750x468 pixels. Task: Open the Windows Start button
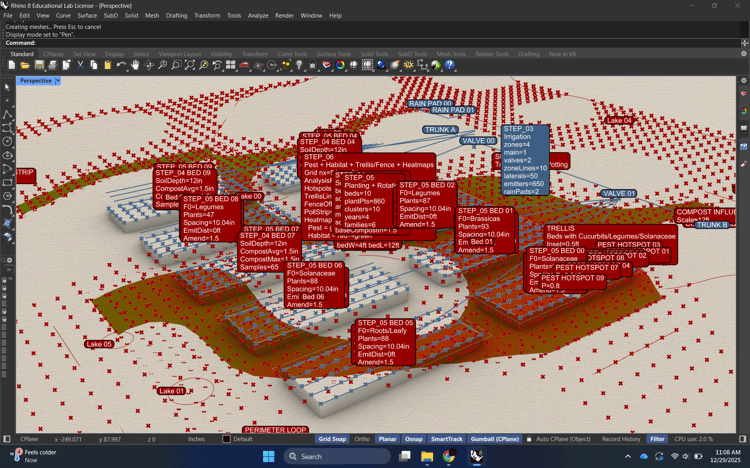pyautogui.click(x=268, y=456)
